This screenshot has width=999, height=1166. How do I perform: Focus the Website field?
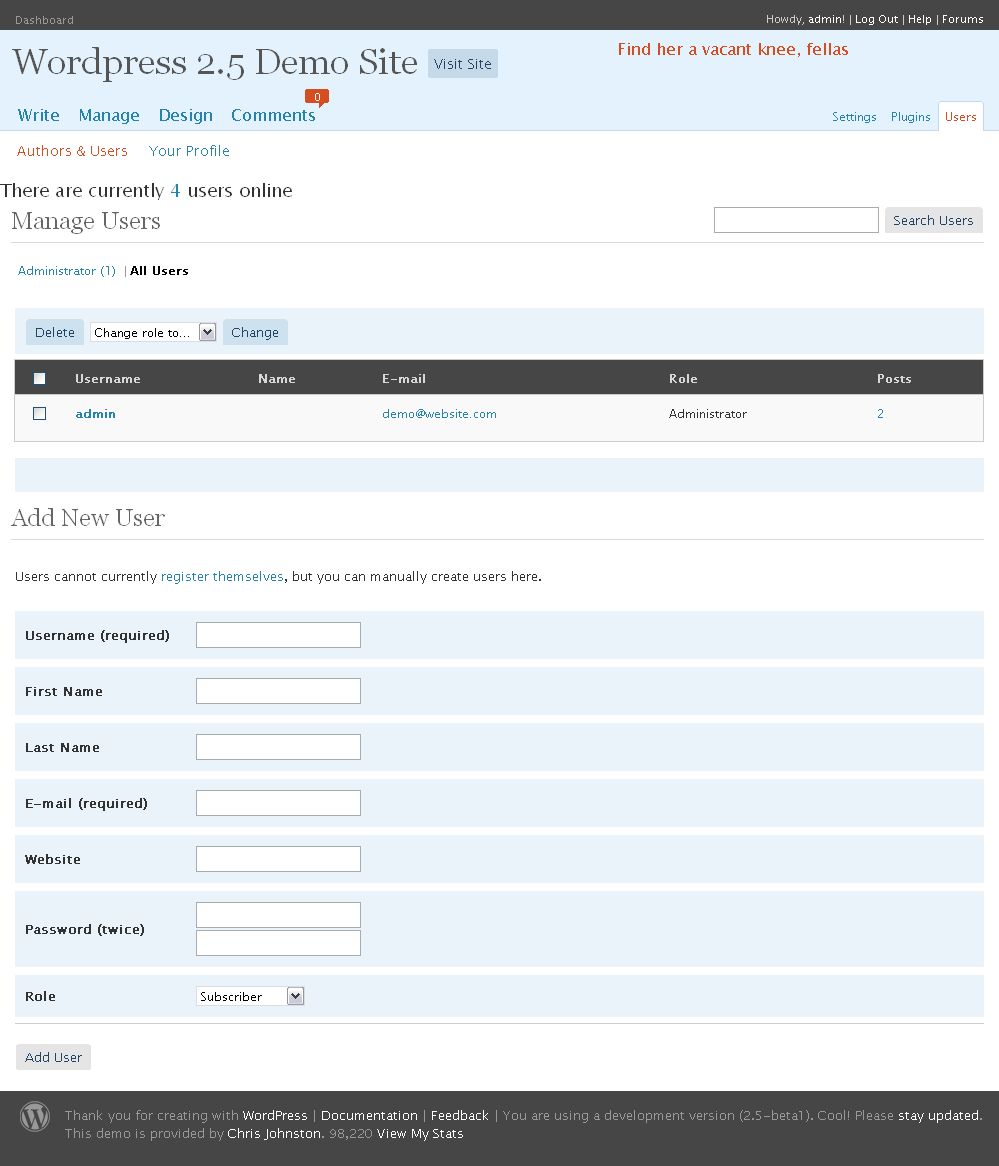pos(278,859)
